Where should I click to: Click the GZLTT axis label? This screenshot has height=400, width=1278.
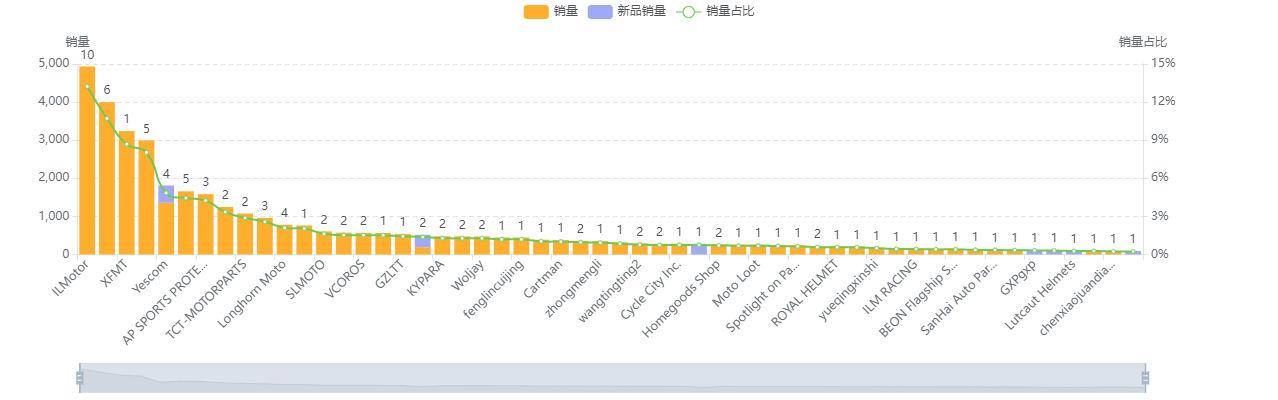pos(390,277)
